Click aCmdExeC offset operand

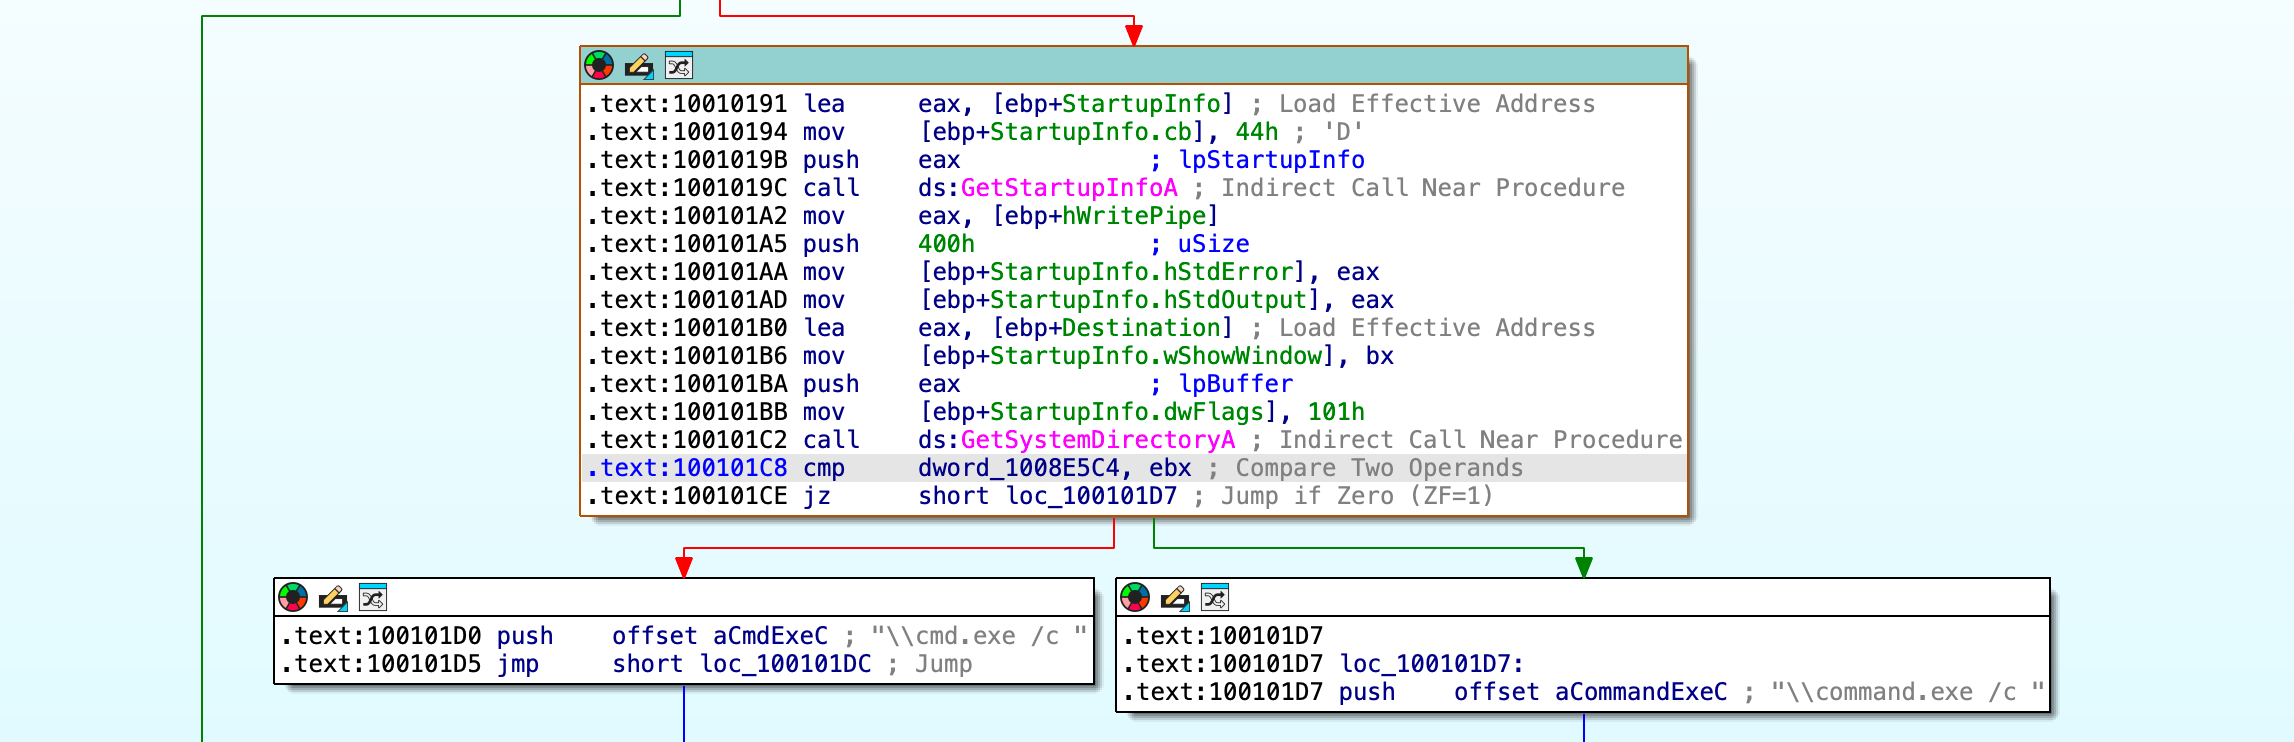[x=770, y=636]
